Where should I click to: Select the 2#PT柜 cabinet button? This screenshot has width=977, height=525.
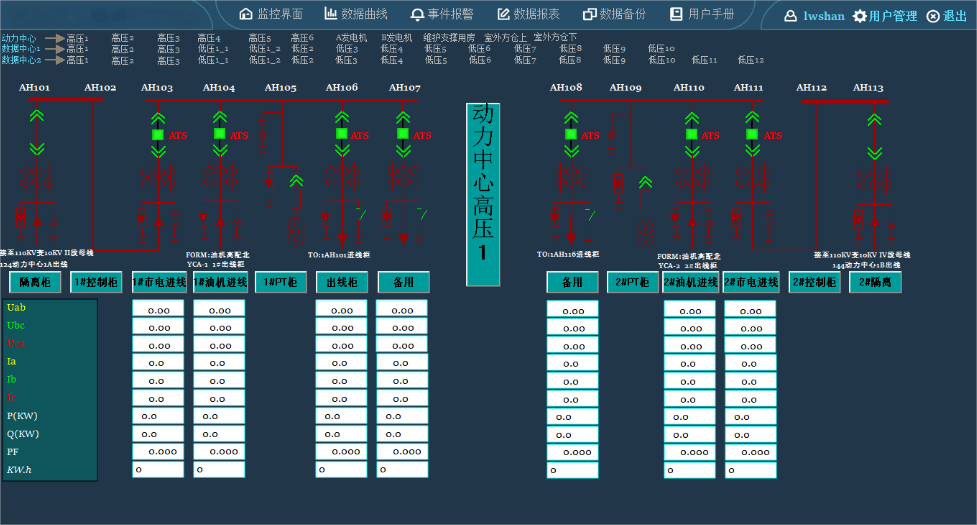[632, 282]
